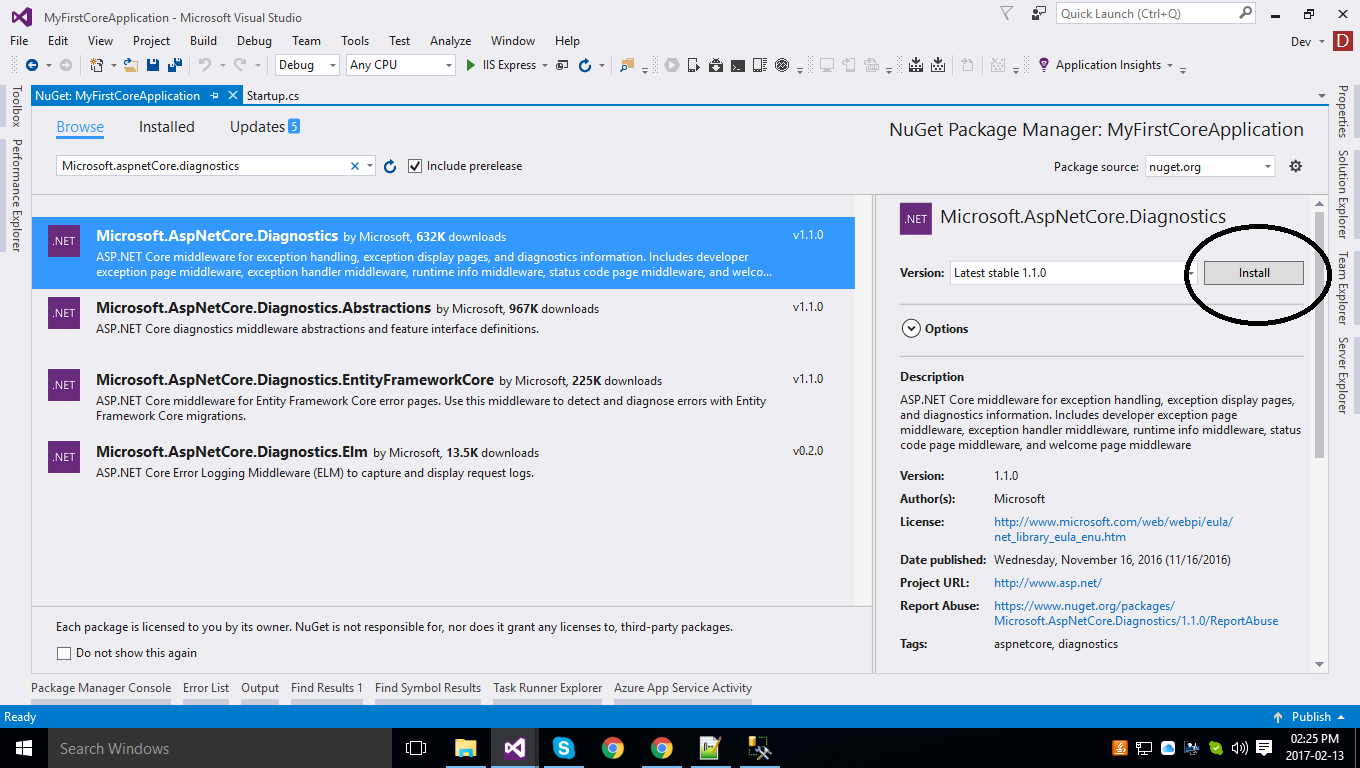
Task: Open the open-documents list dropdown arrow
Action: [1322, 96]
